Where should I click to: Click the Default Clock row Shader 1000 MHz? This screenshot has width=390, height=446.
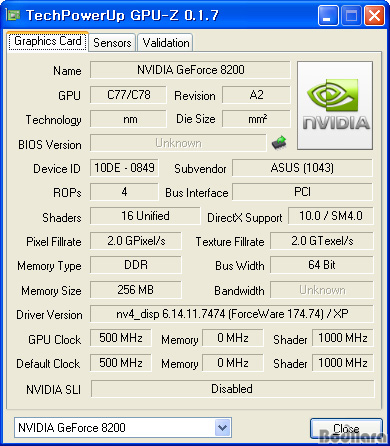tap(343, 363)
